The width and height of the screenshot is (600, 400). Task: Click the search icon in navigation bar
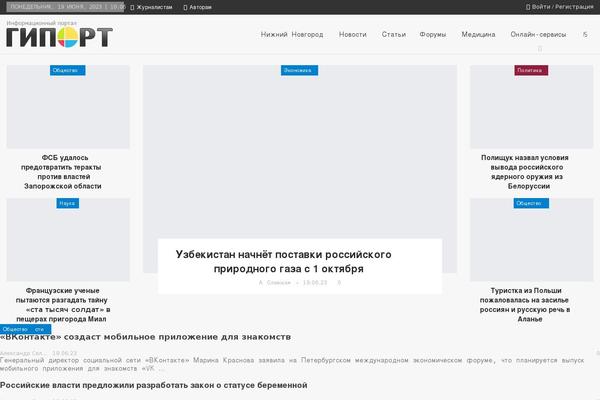[585, 34]
